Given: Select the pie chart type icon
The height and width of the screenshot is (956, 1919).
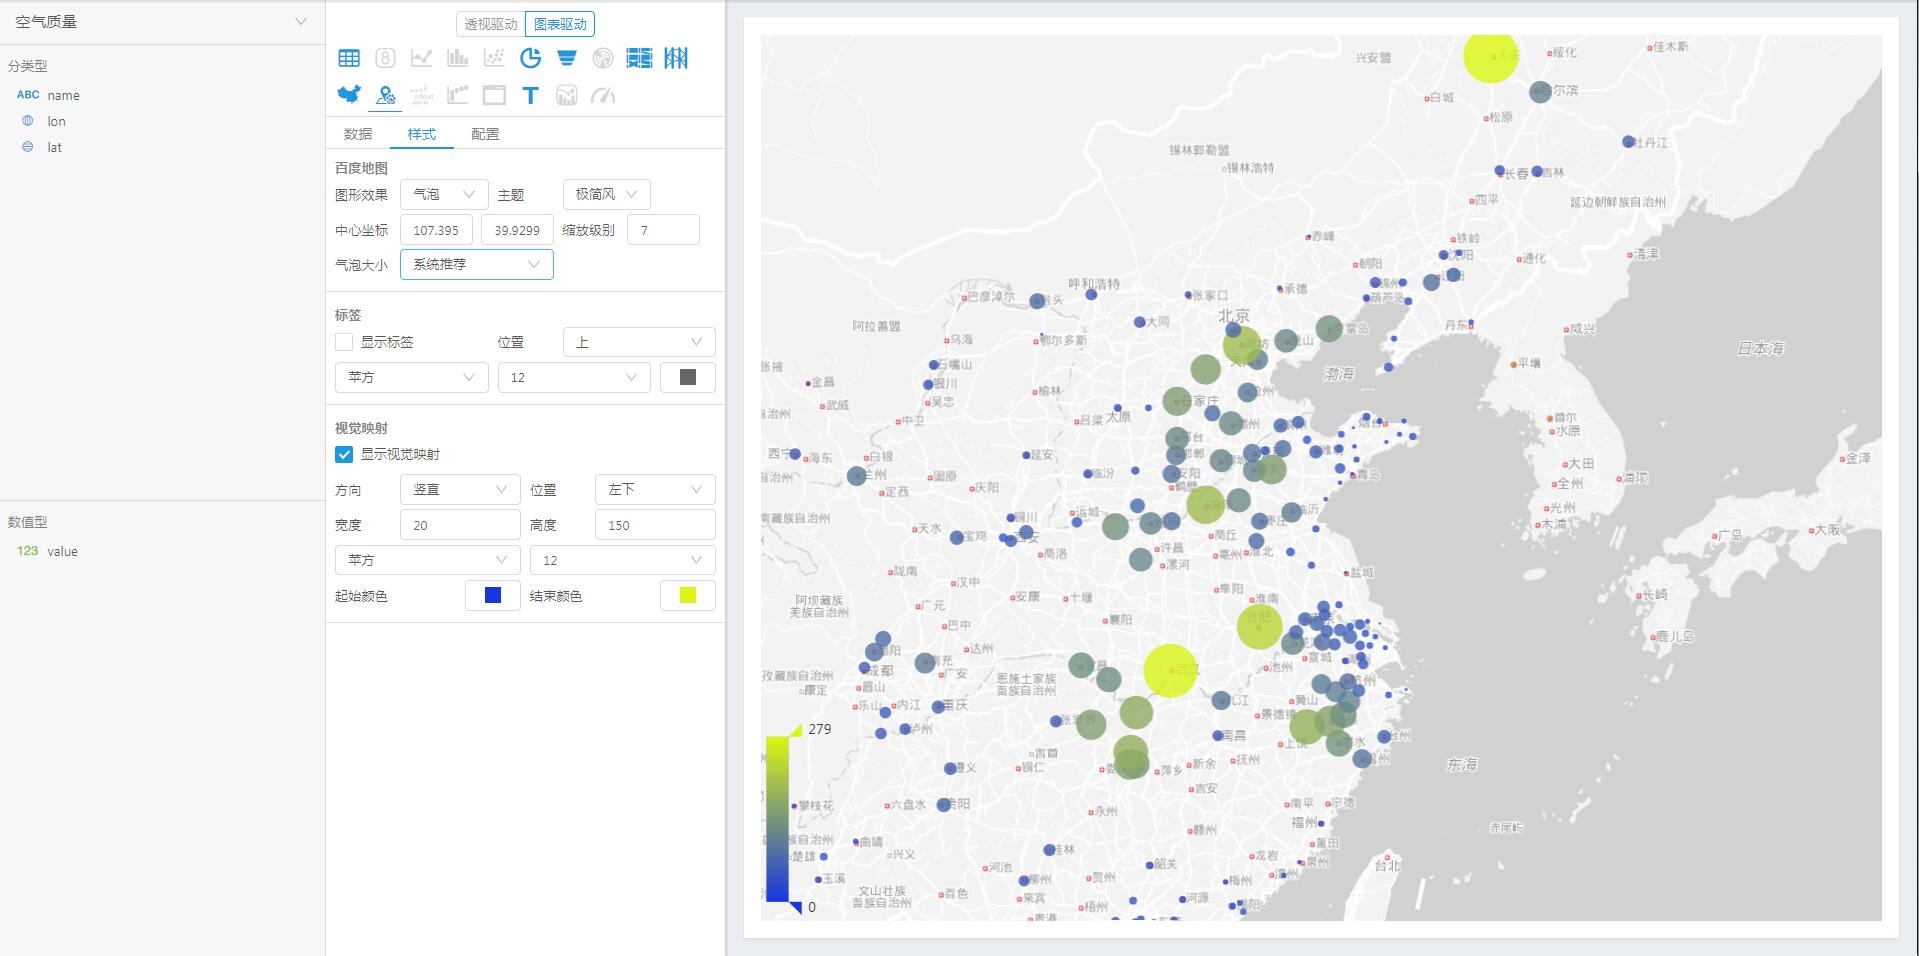Looking at the screenshot, I should (530, 58).
